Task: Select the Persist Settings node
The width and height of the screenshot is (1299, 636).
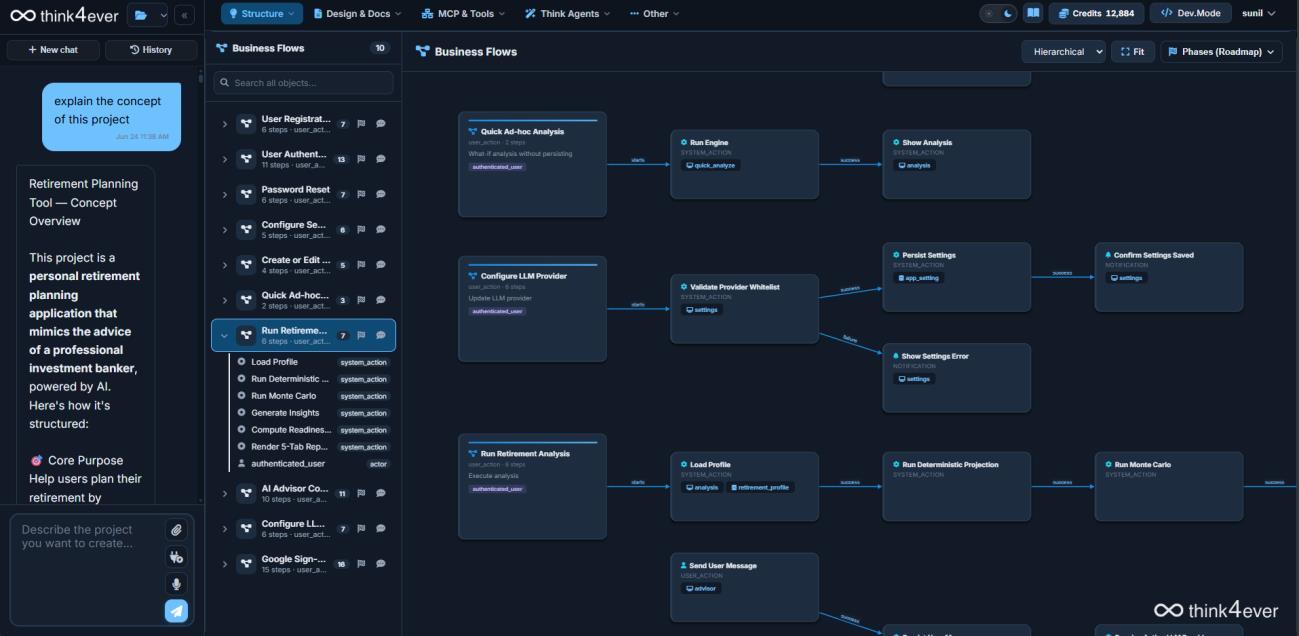Action: click(956, 276)
